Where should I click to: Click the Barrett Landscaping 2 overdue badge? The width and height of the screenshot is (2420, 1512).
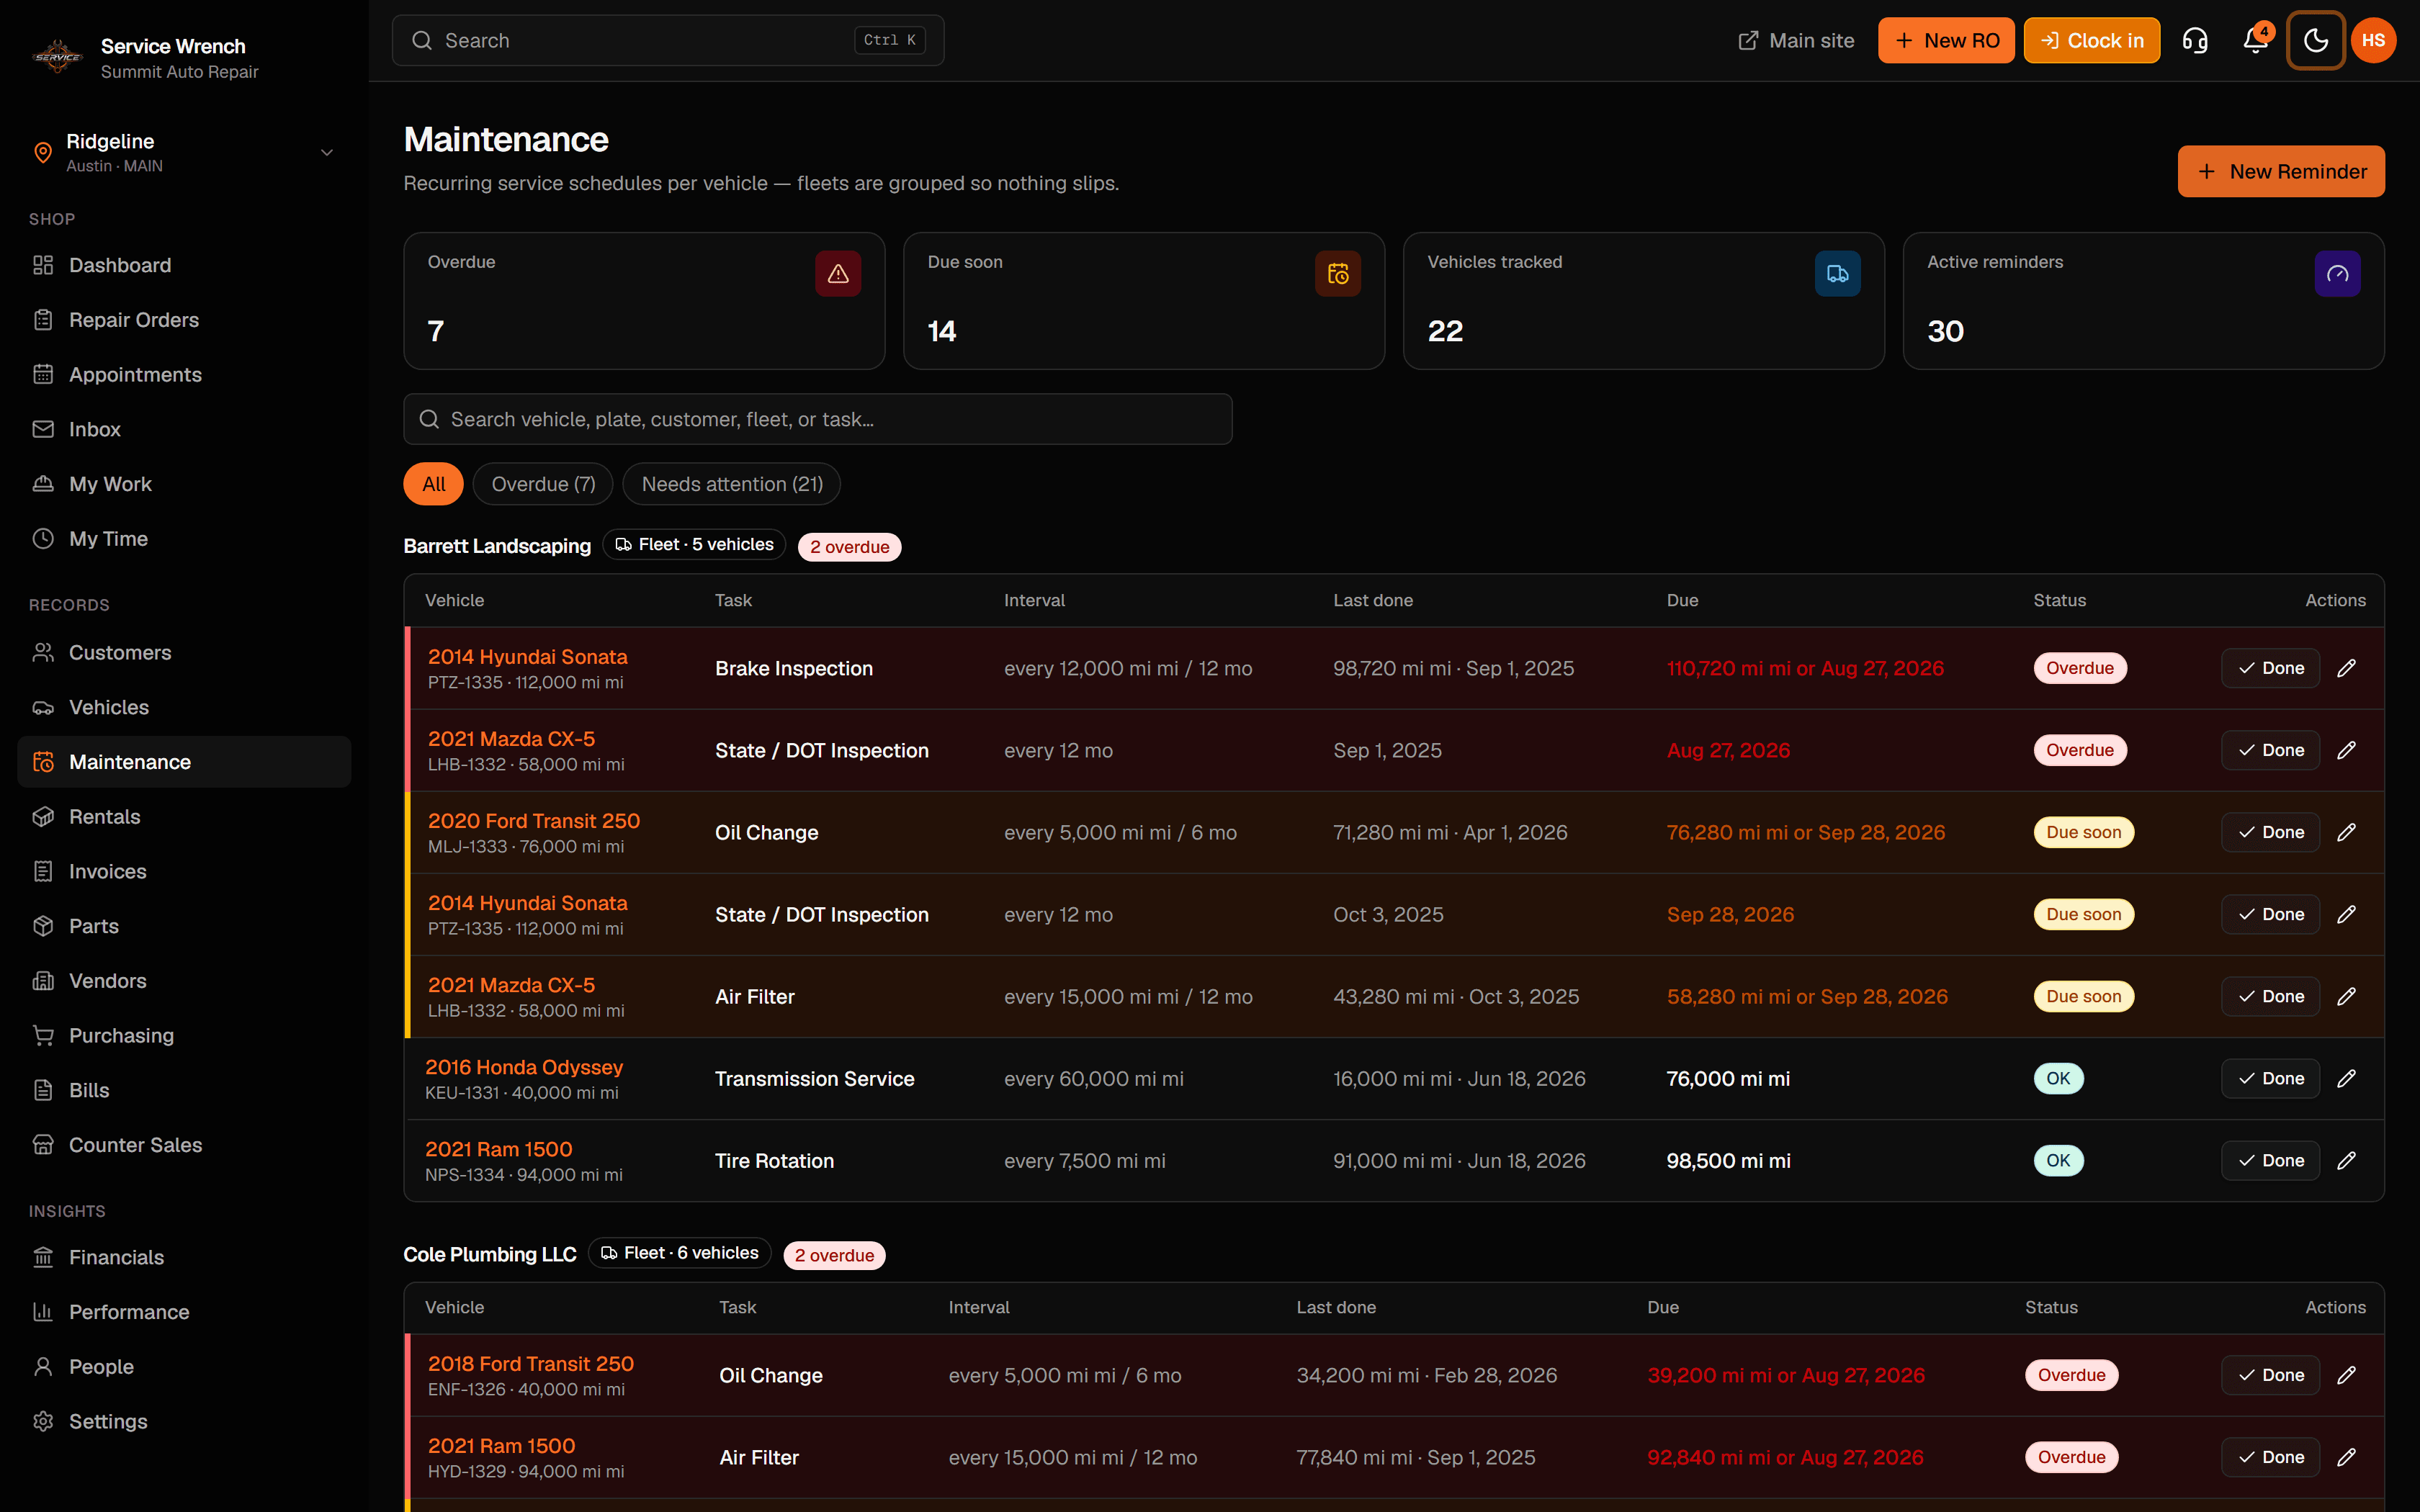click(x=850, y=547)
